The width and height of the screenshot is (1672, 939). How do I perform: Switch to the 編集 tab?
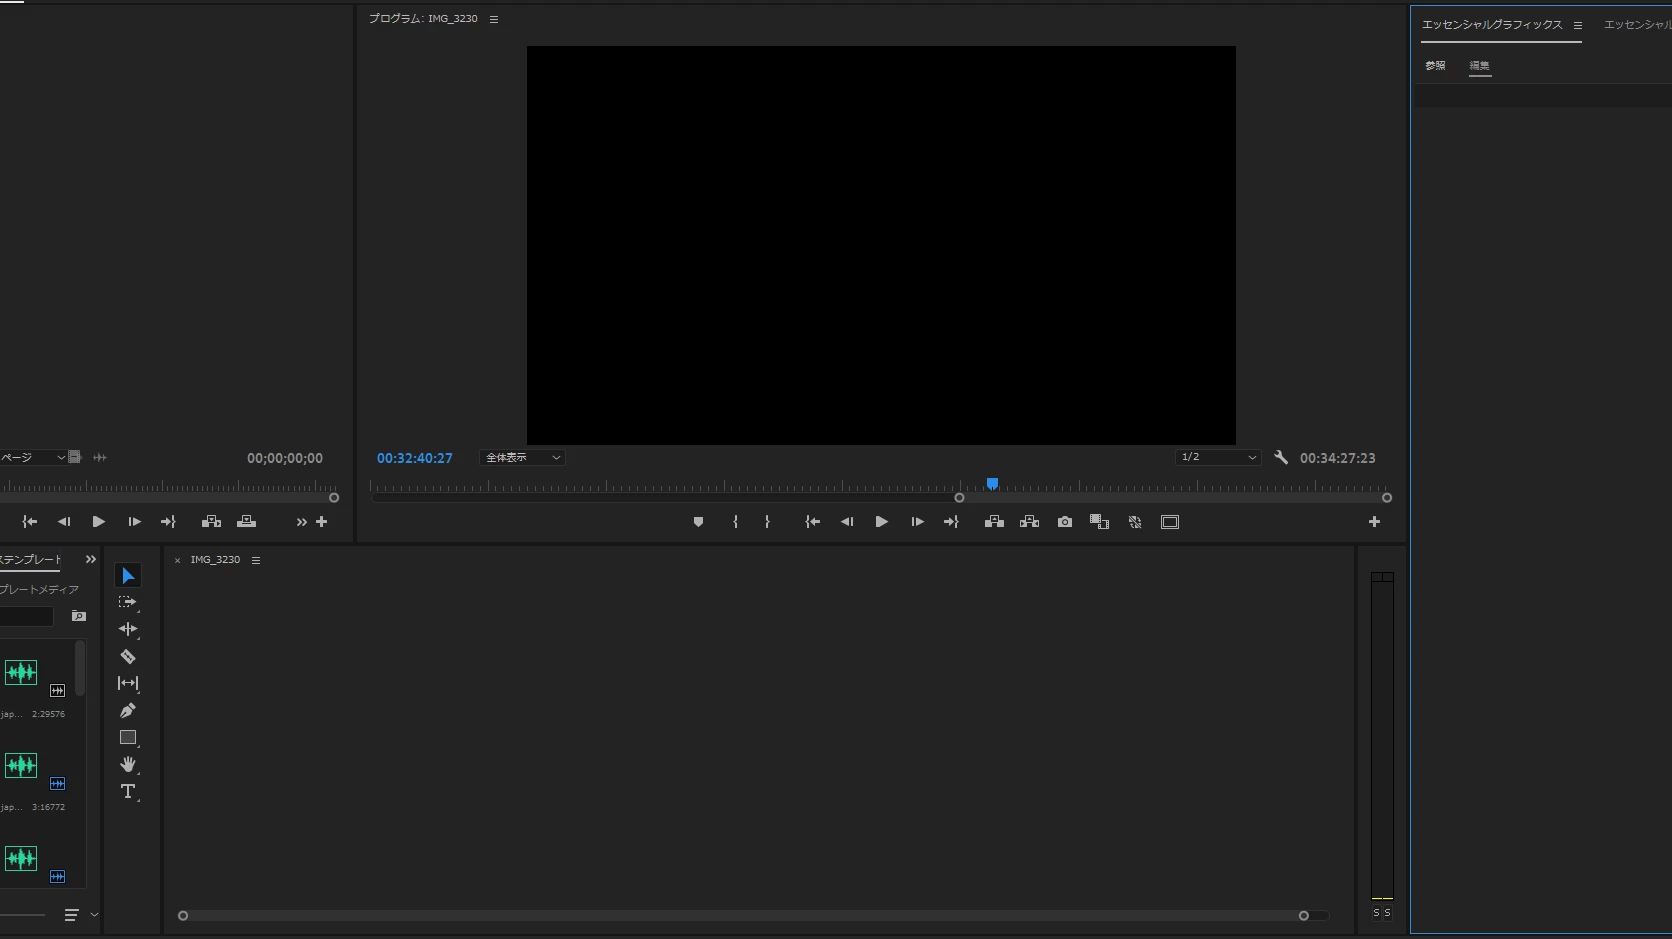click(x=1480, y=66)
